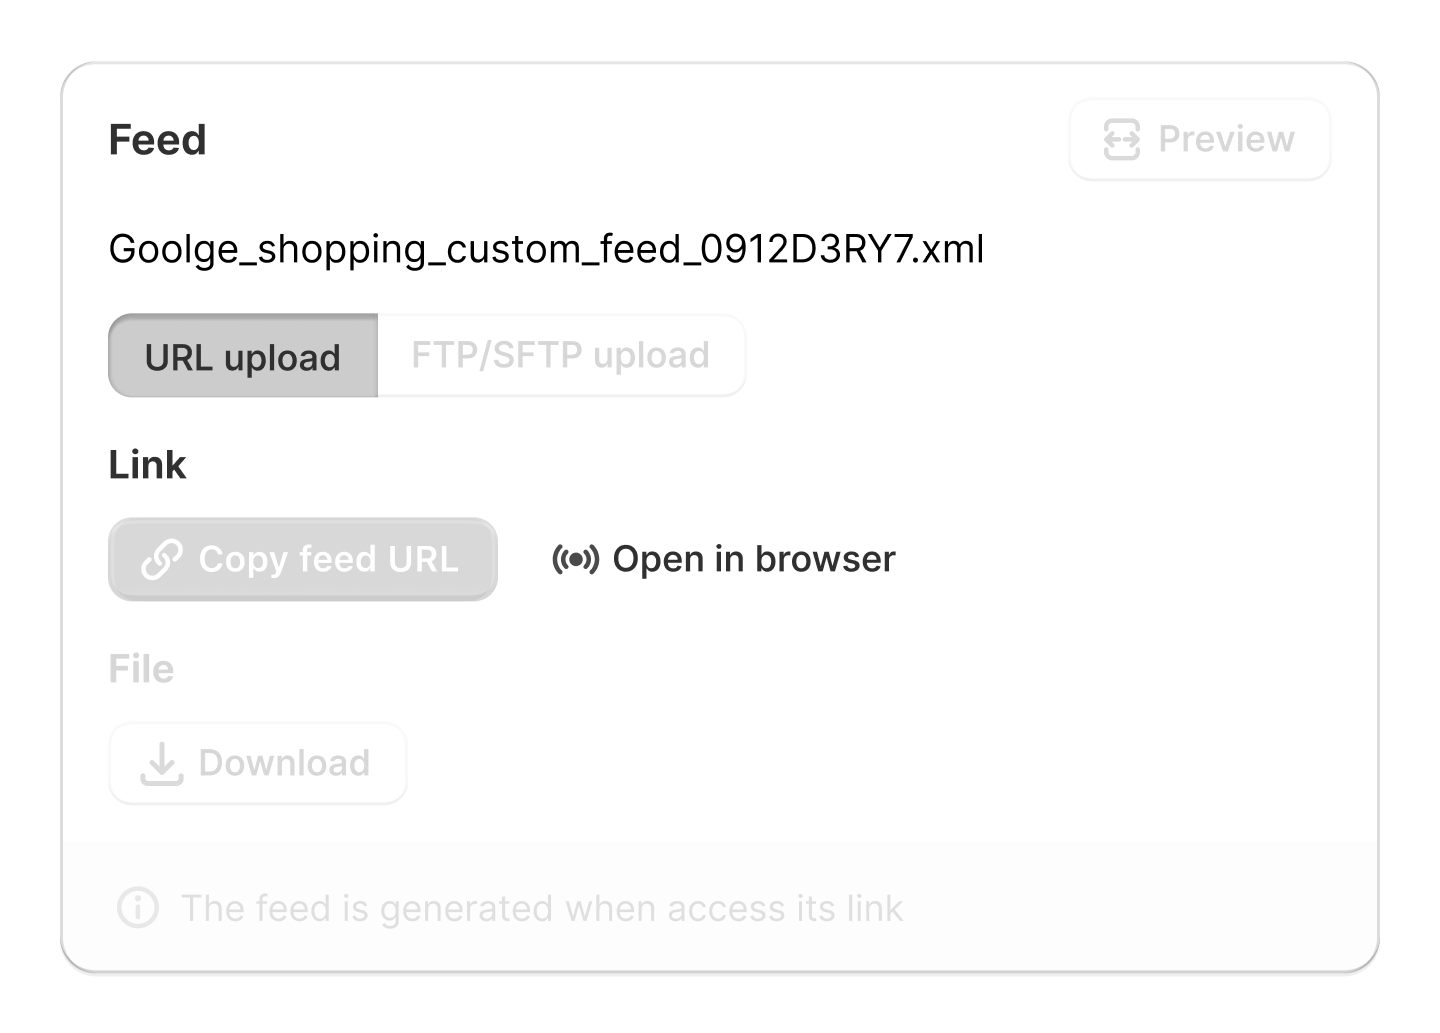Click the .xml extension of the feed name
This screenshot has width=1440, height=1033.
[952, 249]
